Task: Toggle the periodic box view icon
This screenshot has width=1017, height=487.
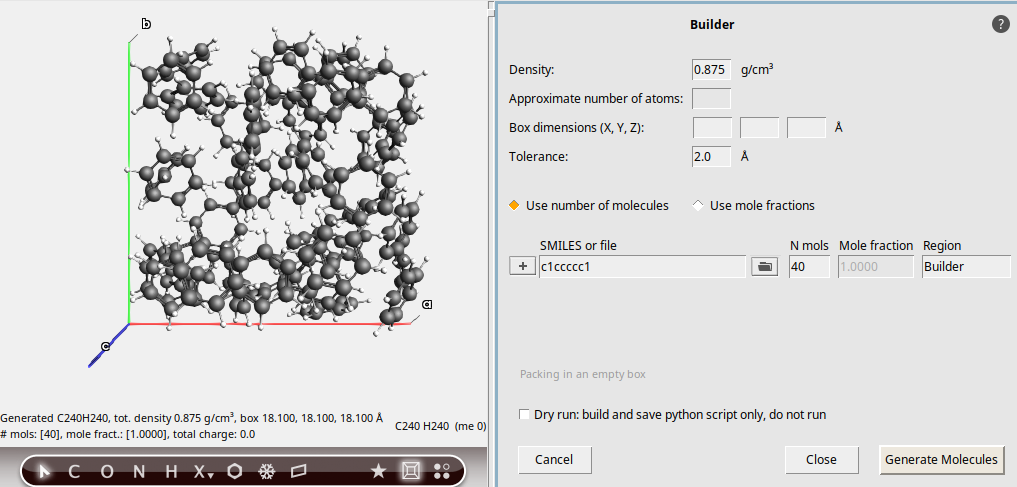Action: (x=410, y=471)
